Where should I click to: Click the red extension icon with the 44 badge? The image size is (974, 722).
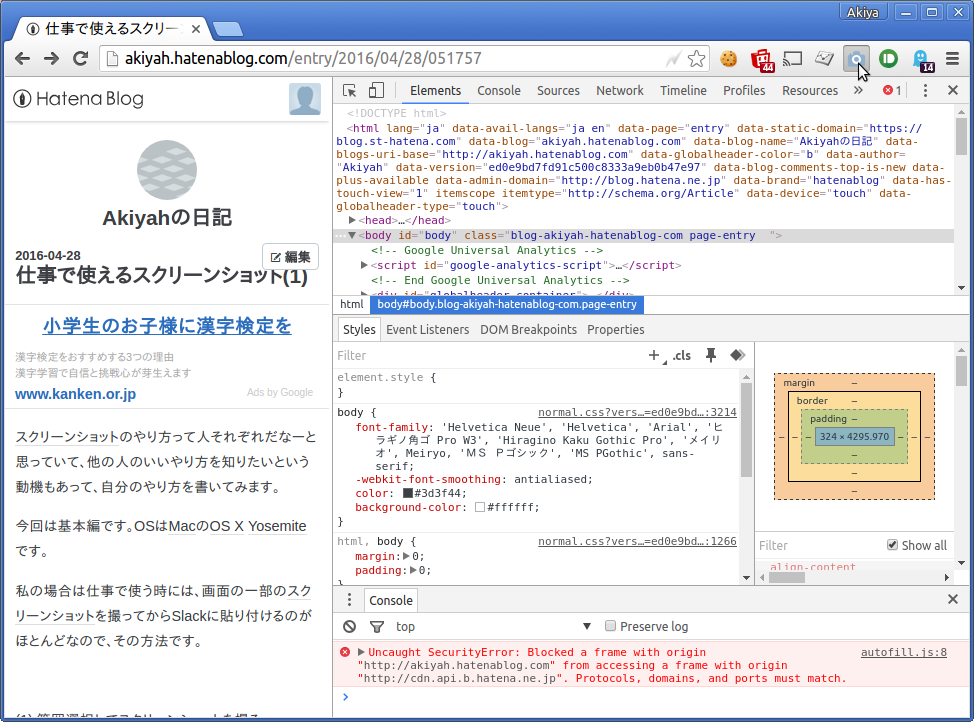(762, 60)
